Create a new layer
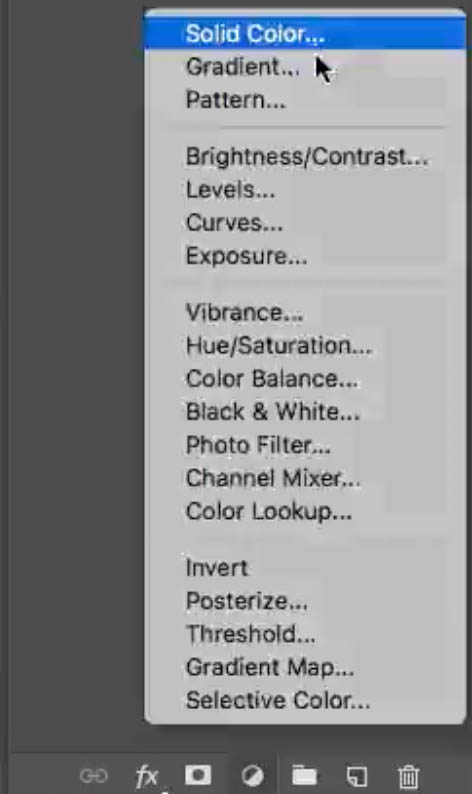 pyautogui.click(x=357, y=776)
